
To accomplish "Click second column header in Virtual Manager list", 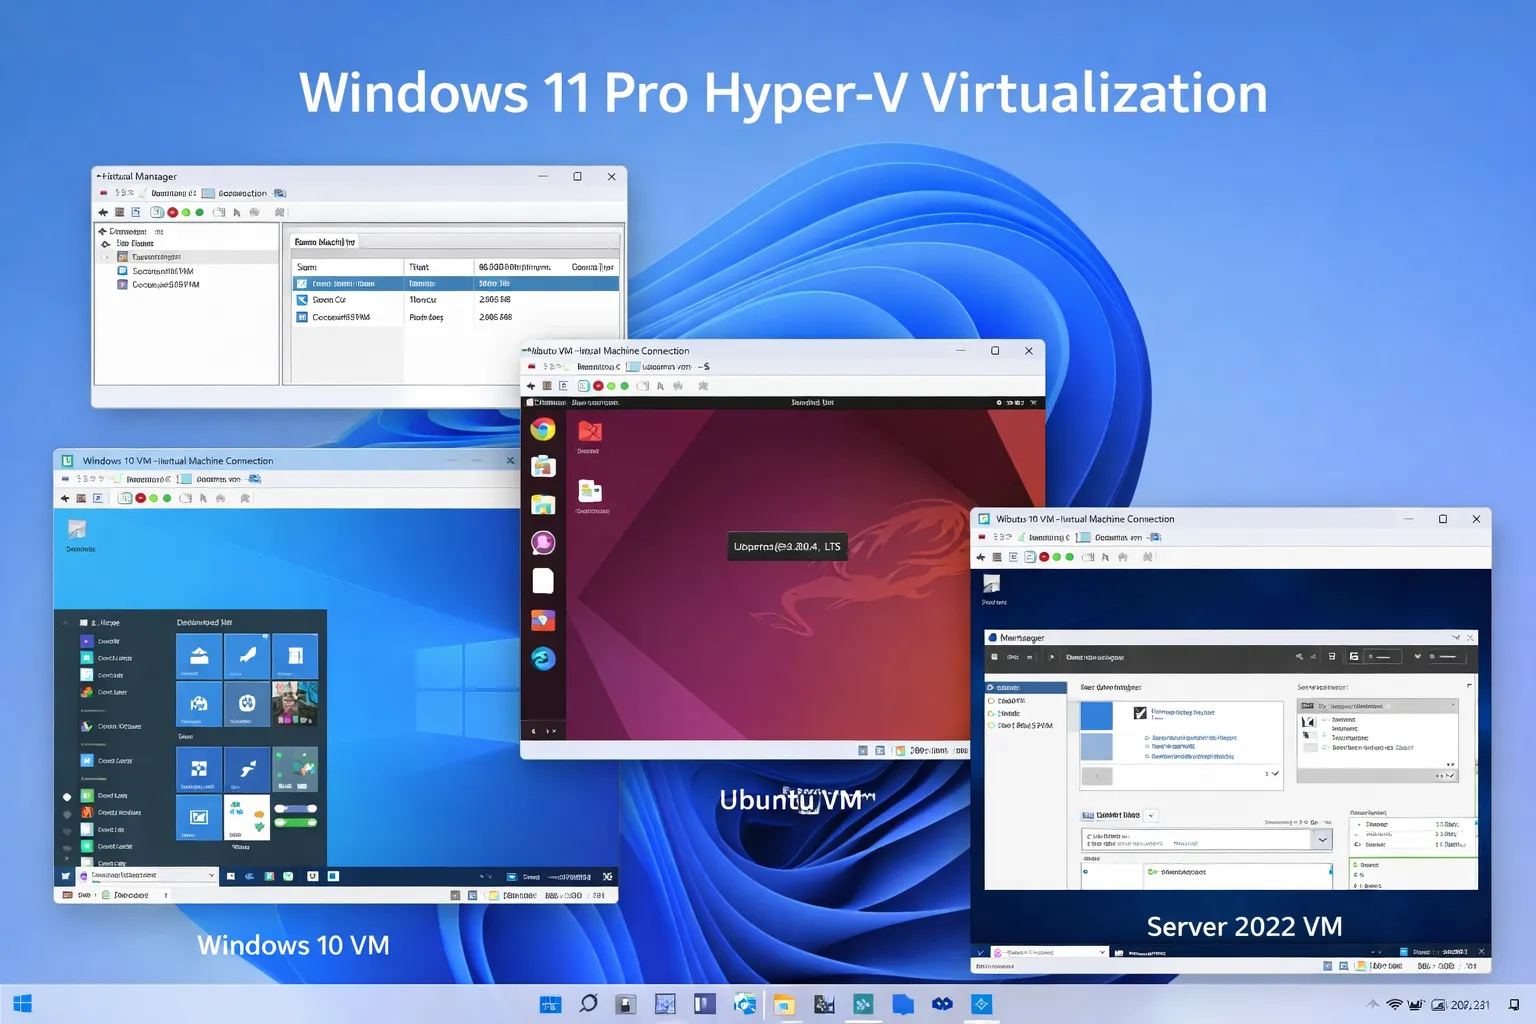I will pyautogui.click(x=439, y=267).
